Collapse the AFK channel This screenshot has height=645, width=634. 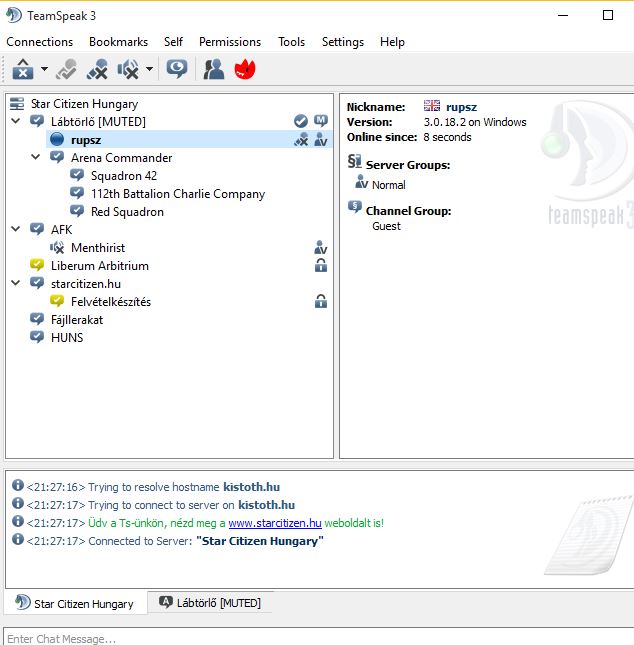click(x=16, y=229)
